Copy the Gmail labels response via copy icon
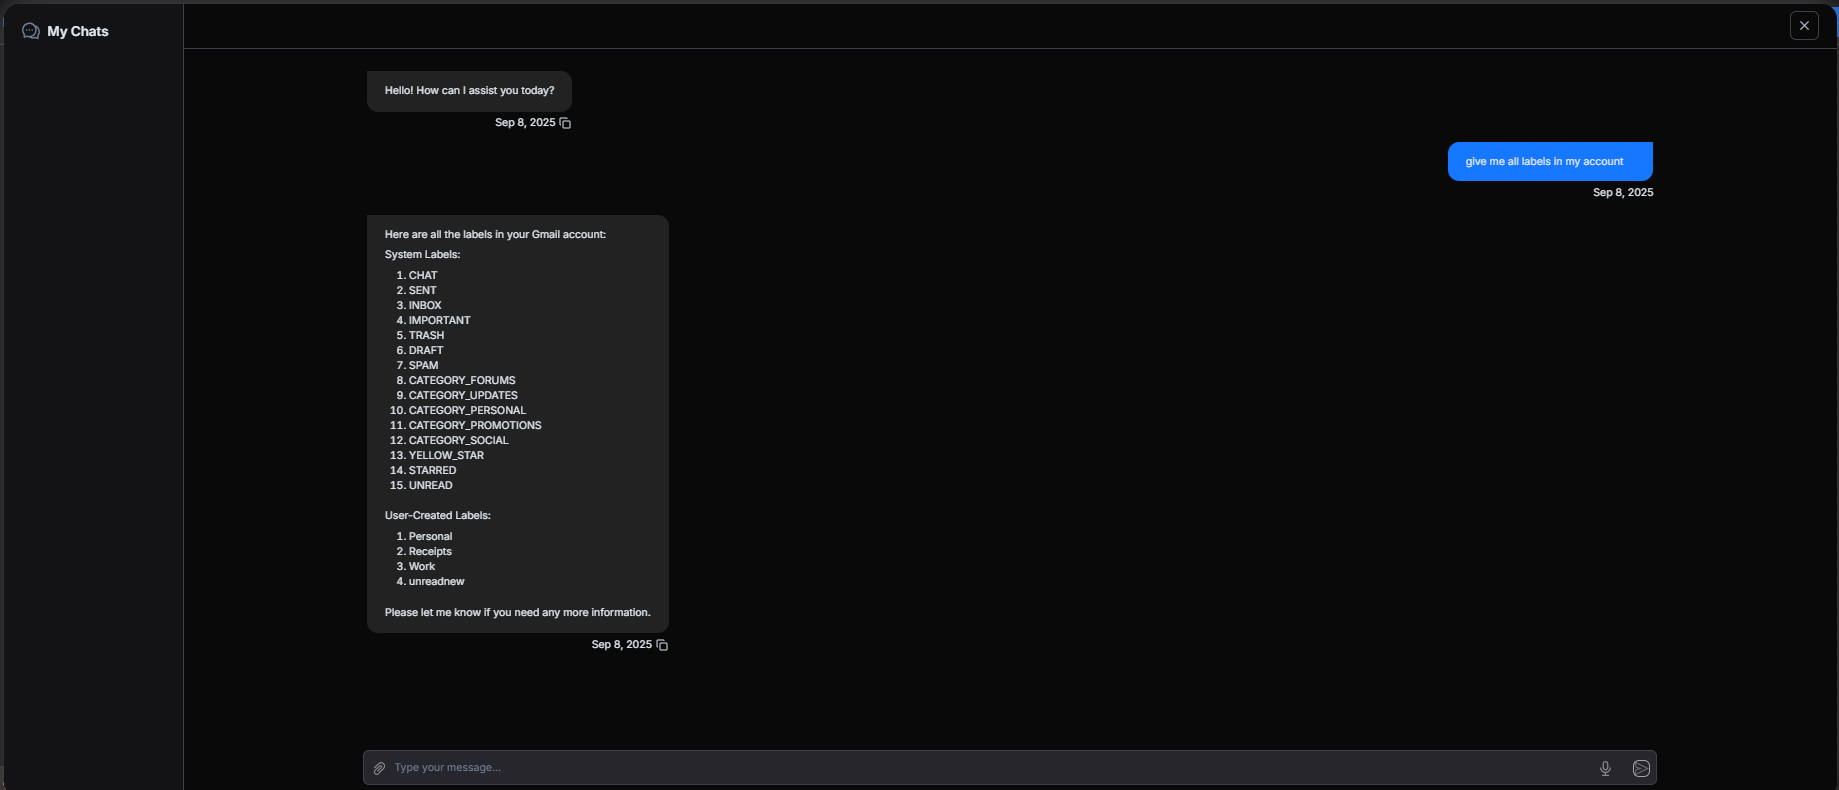This screenshot has height=790, width=1839. pyautogui.click(x=662, y=645)
